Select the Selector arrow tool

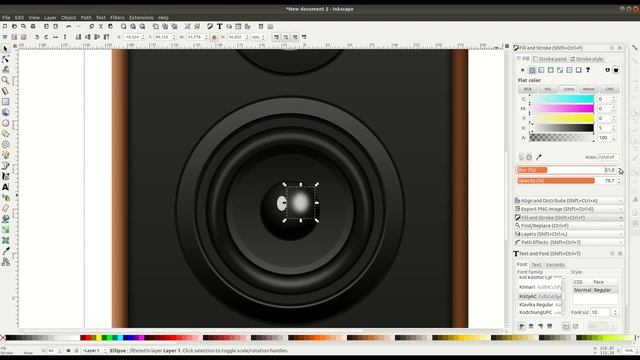click(x=5, y=49)
